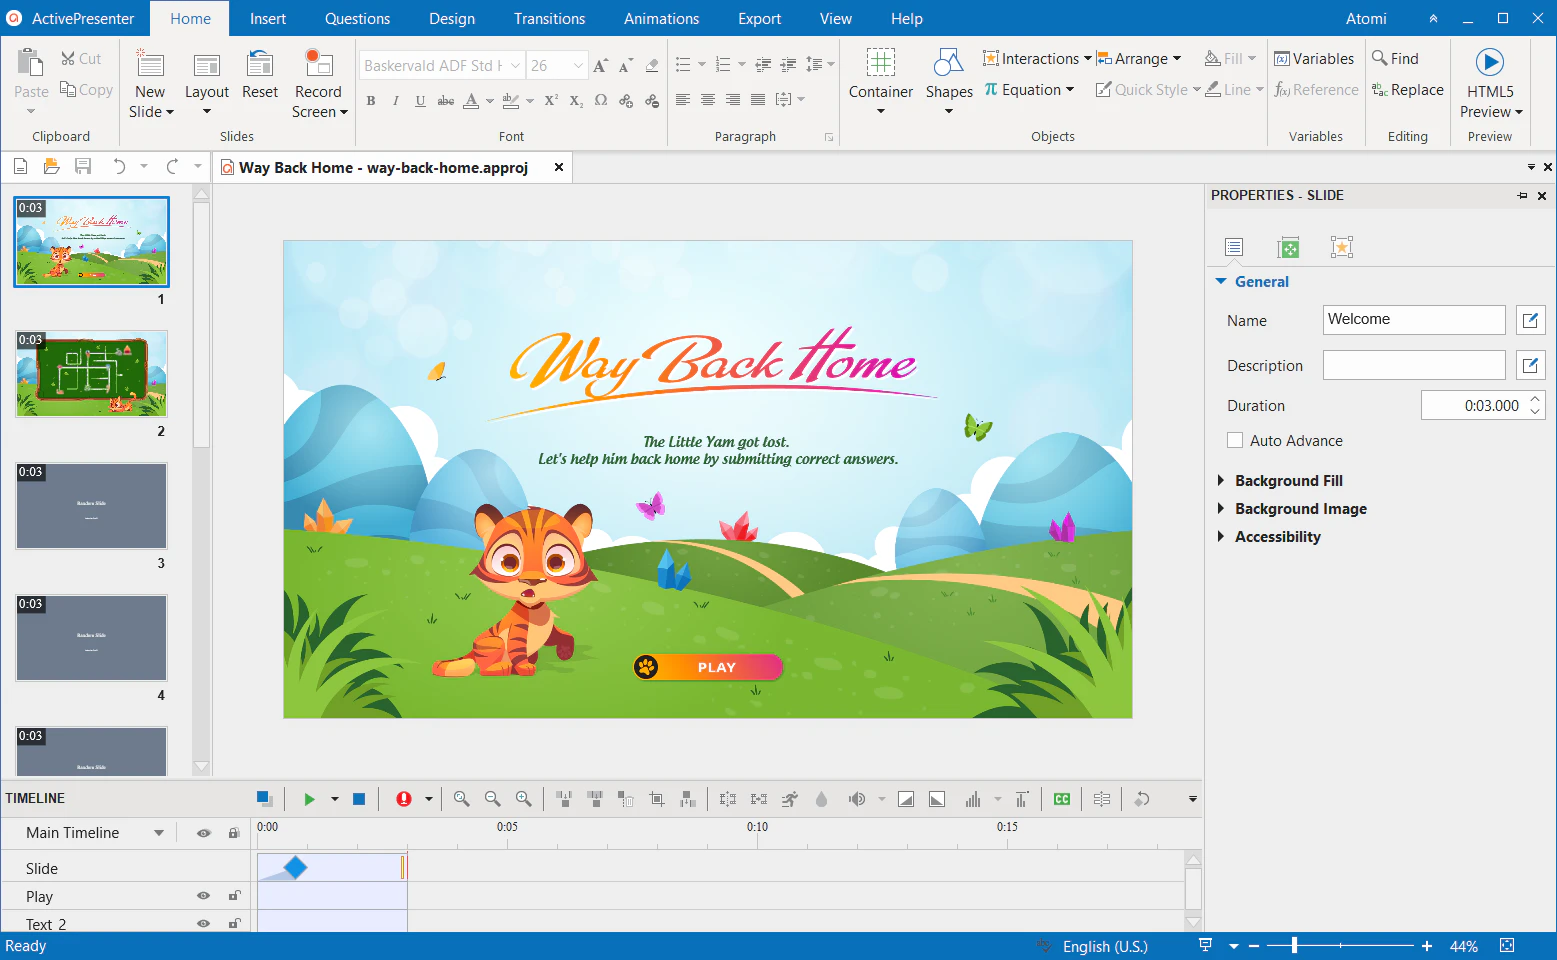Viewport: 1557px width, 960px height.
Task: Switch to the Animations ribbon tab
Action: (661, 18)
